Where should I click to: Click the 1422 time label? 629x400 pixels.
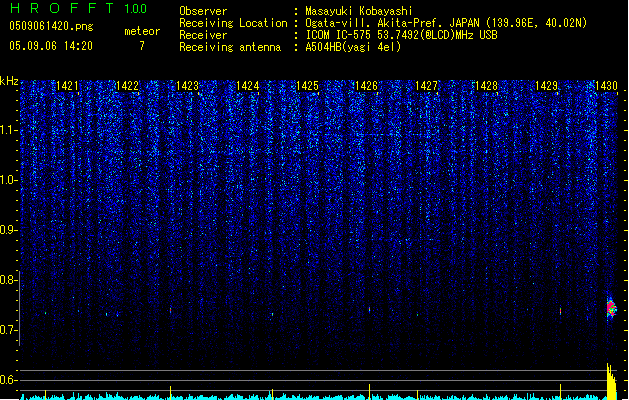tap(127, 86)
